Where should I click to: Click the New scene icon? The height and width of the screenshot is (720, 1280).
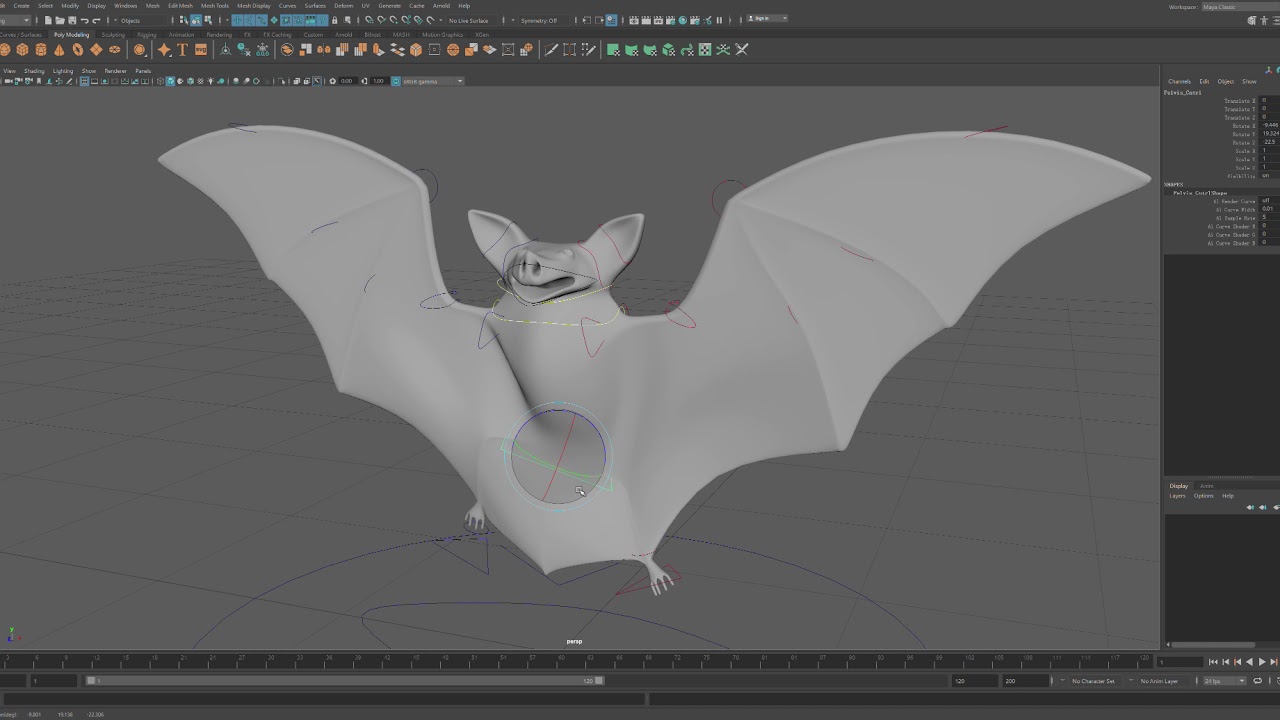tap(49, 20)
